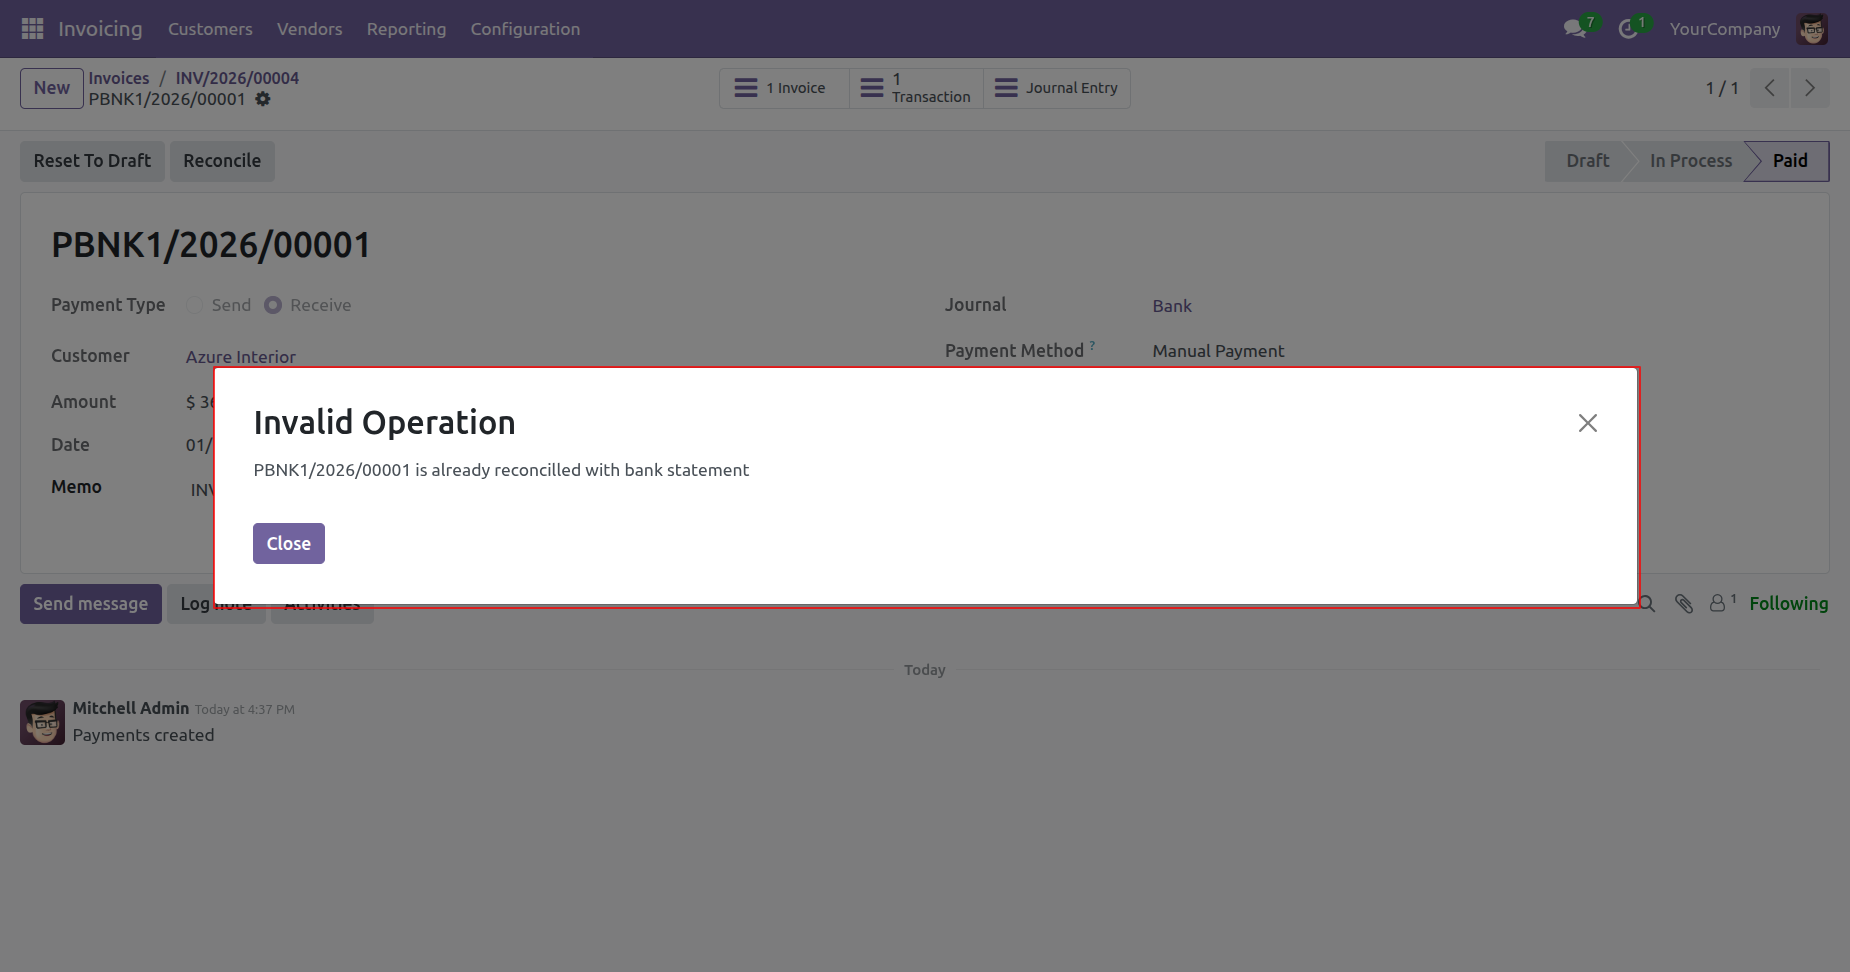Click Mitchell Admin avatar in top bar
Screen dimensions: 1850x972
tap(1812, 29)
